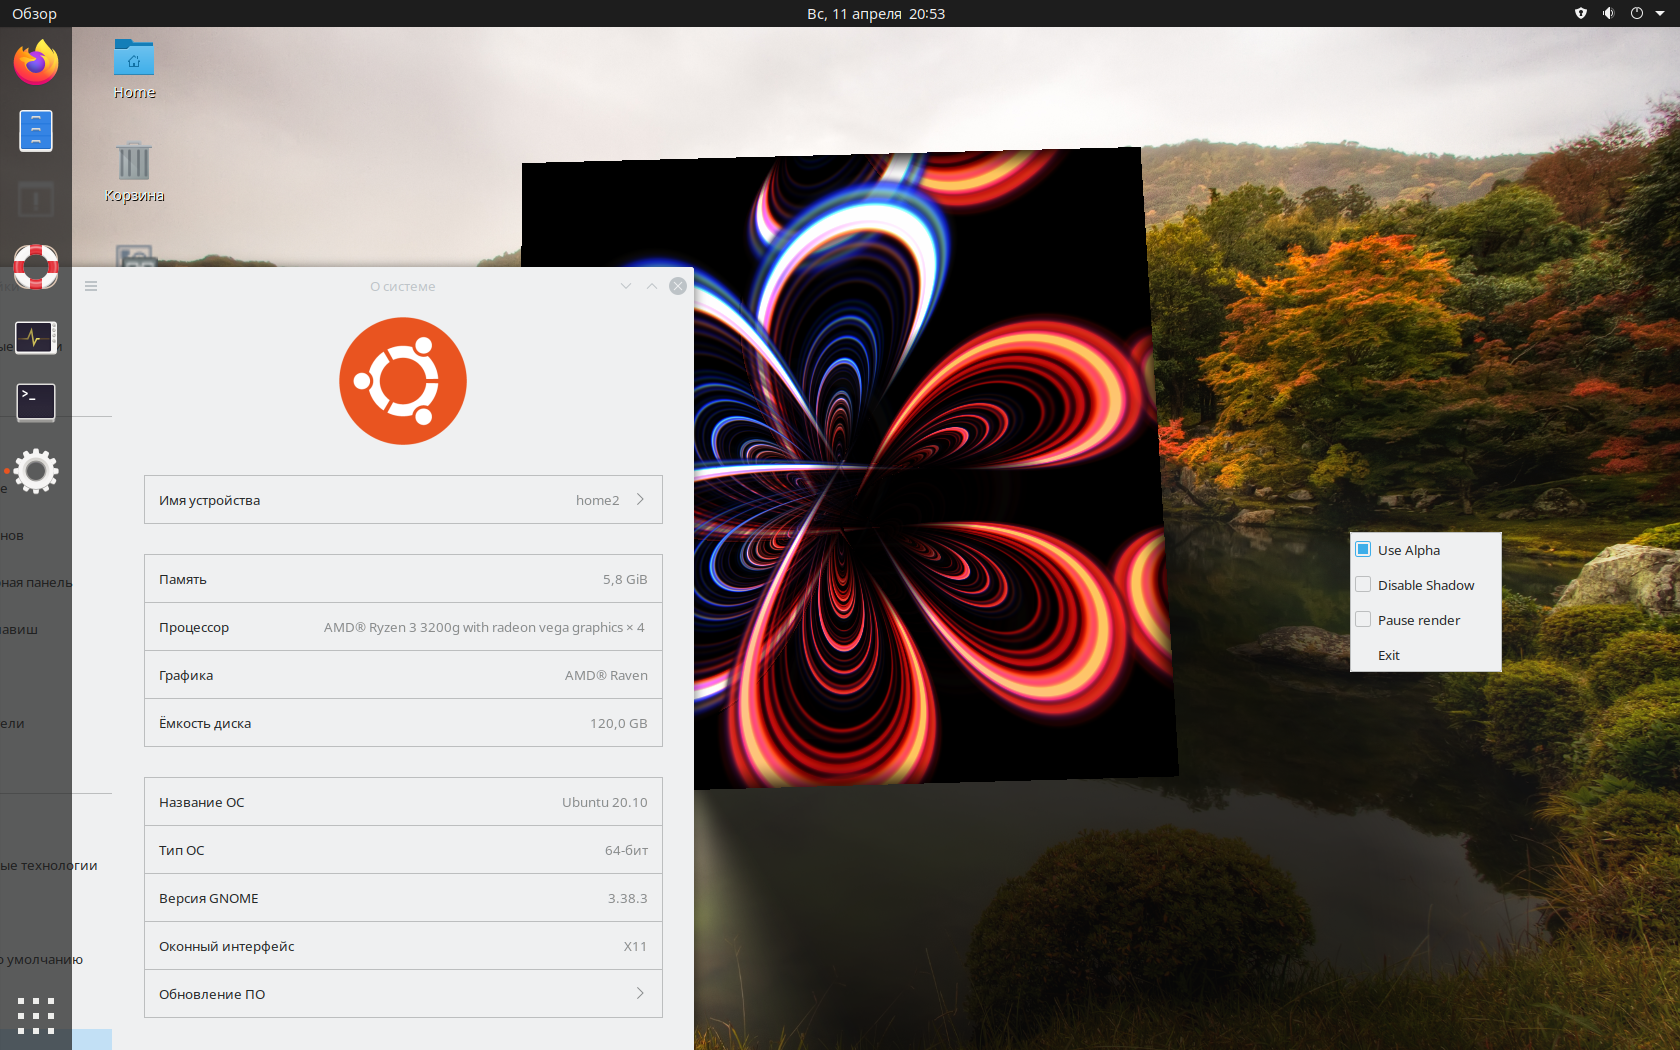Minimize the О системе window
This screenshot has height=1050, width=1680.
tap(626, 286)
